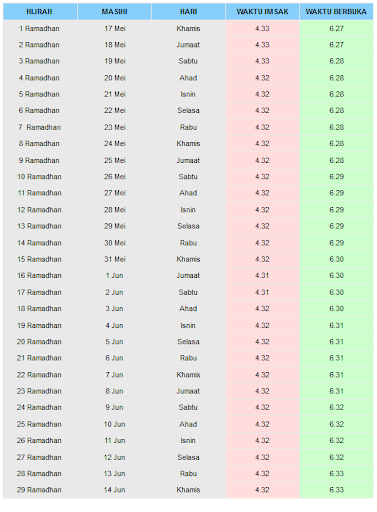
Task: Click the HARI column header
Action: pyautogui.click(x=188, y=12)
